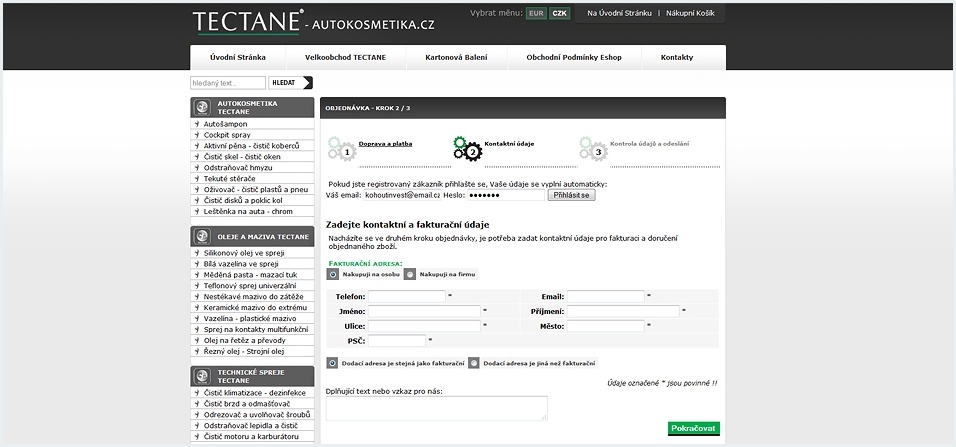The height and width of the screenshot is (447, 956).
Task: Click the Technické spreje category icon
Action: click(201, 375)
